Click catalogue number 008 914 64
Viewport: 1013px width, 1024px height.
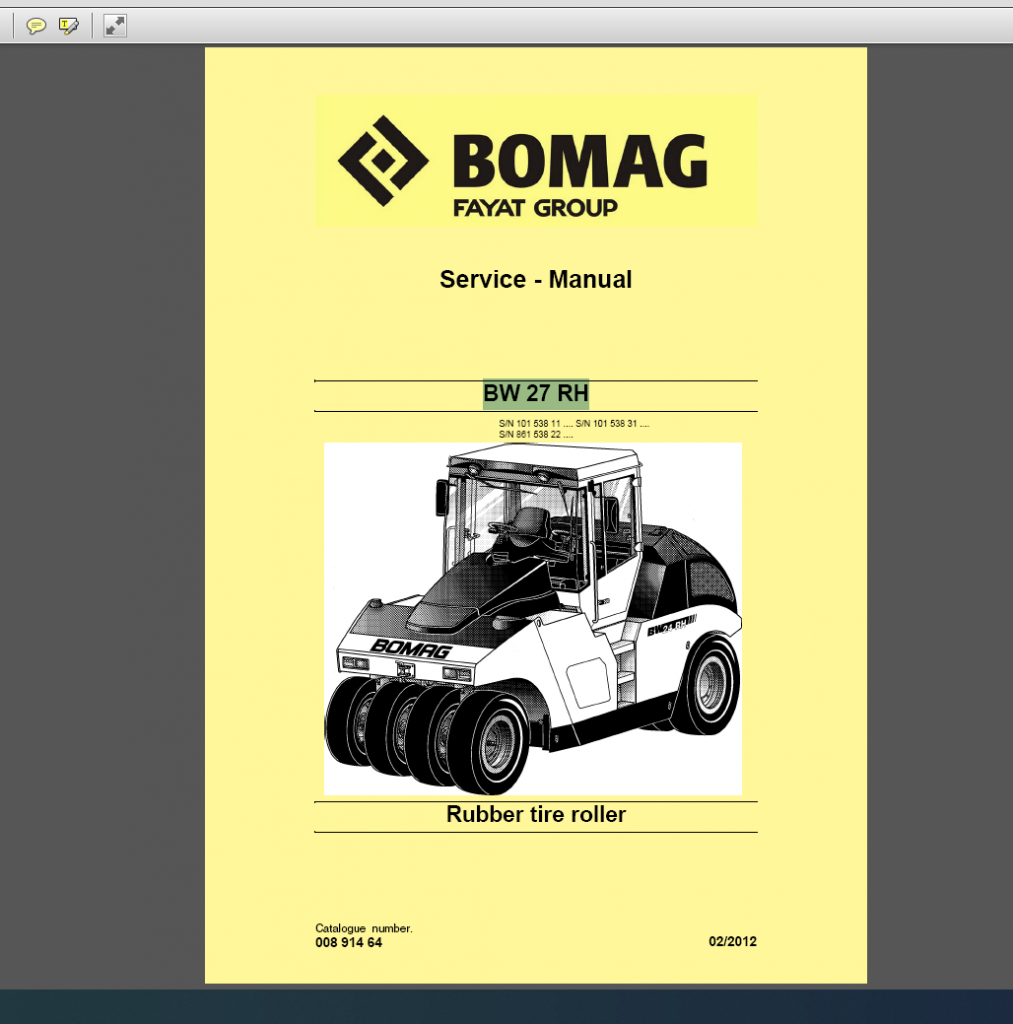[349, 942]
